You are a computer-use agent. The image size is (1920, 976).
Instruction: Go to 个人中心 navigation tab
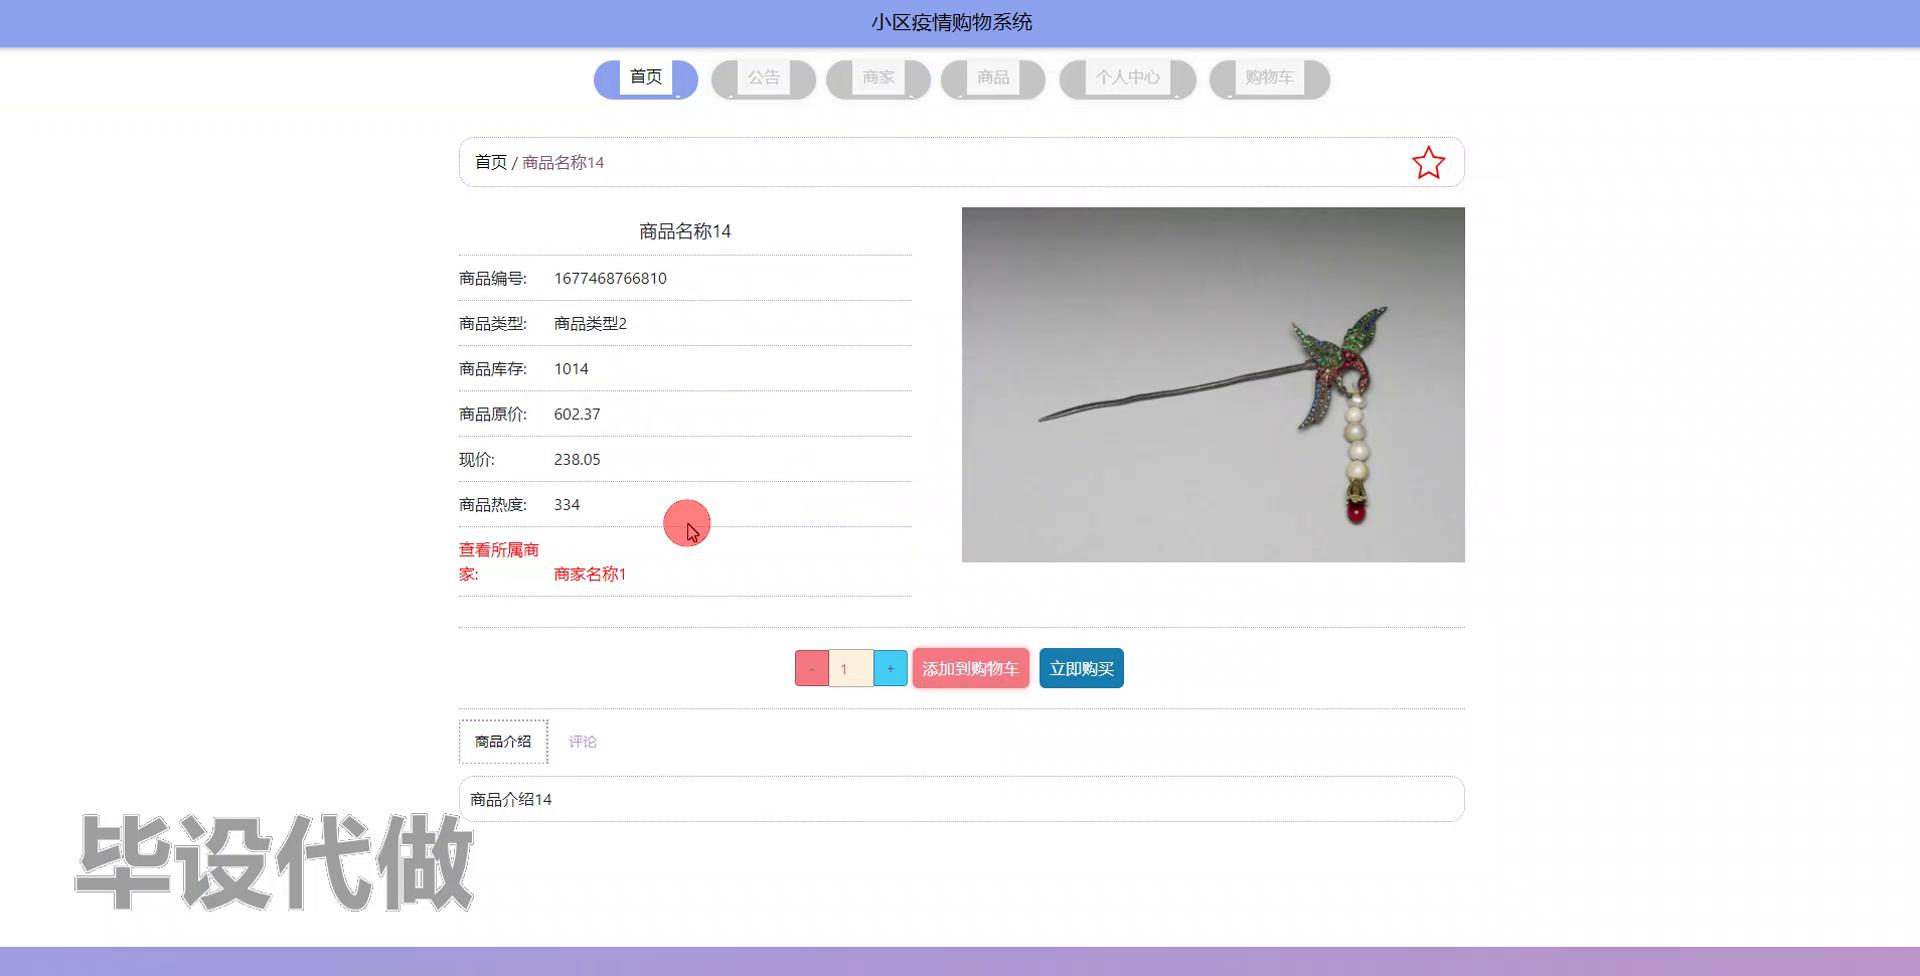(1127, 79)
